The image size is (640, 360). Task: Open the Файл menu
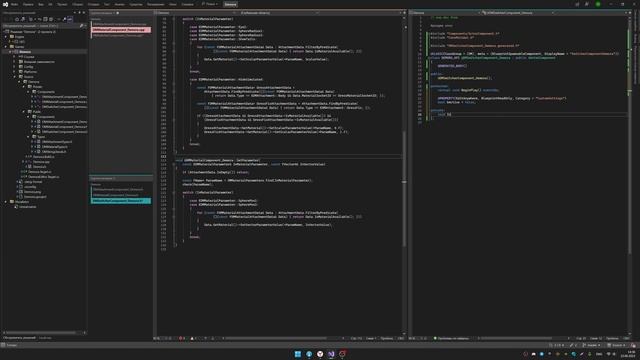[x=14, y=4]
